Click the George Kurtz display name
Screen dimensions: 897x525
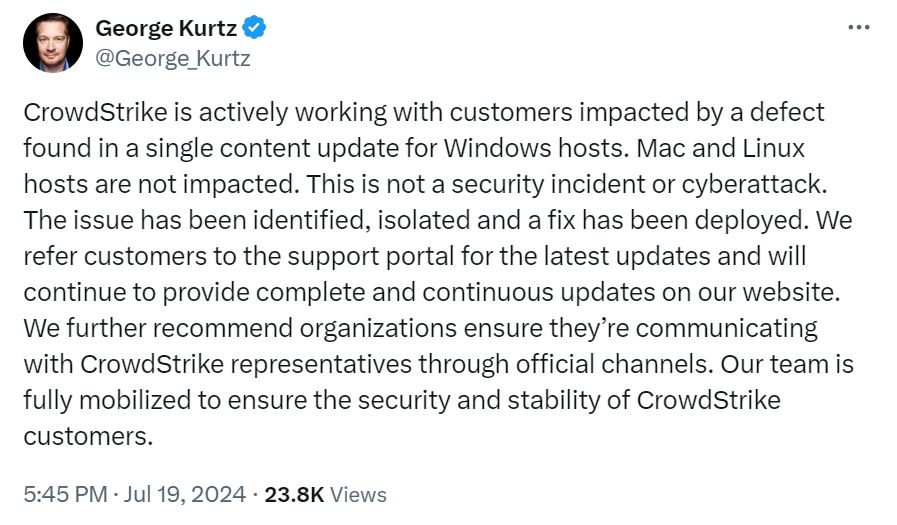coord(166,28)
